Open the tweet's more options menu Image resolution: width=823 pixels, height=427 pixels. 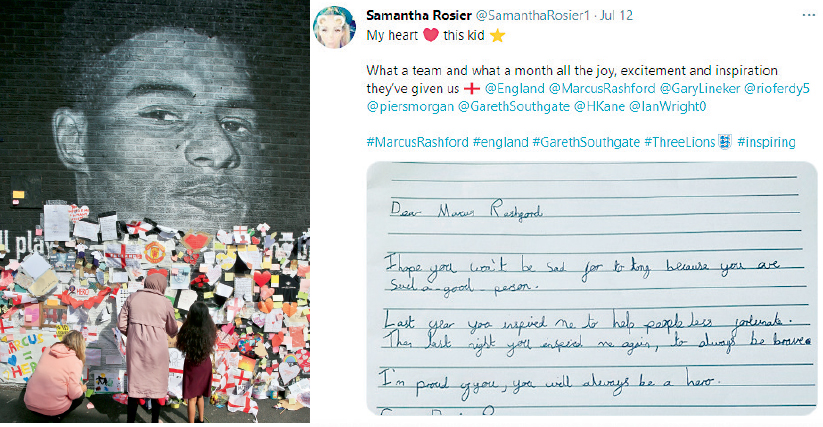[x=807, y=16]
